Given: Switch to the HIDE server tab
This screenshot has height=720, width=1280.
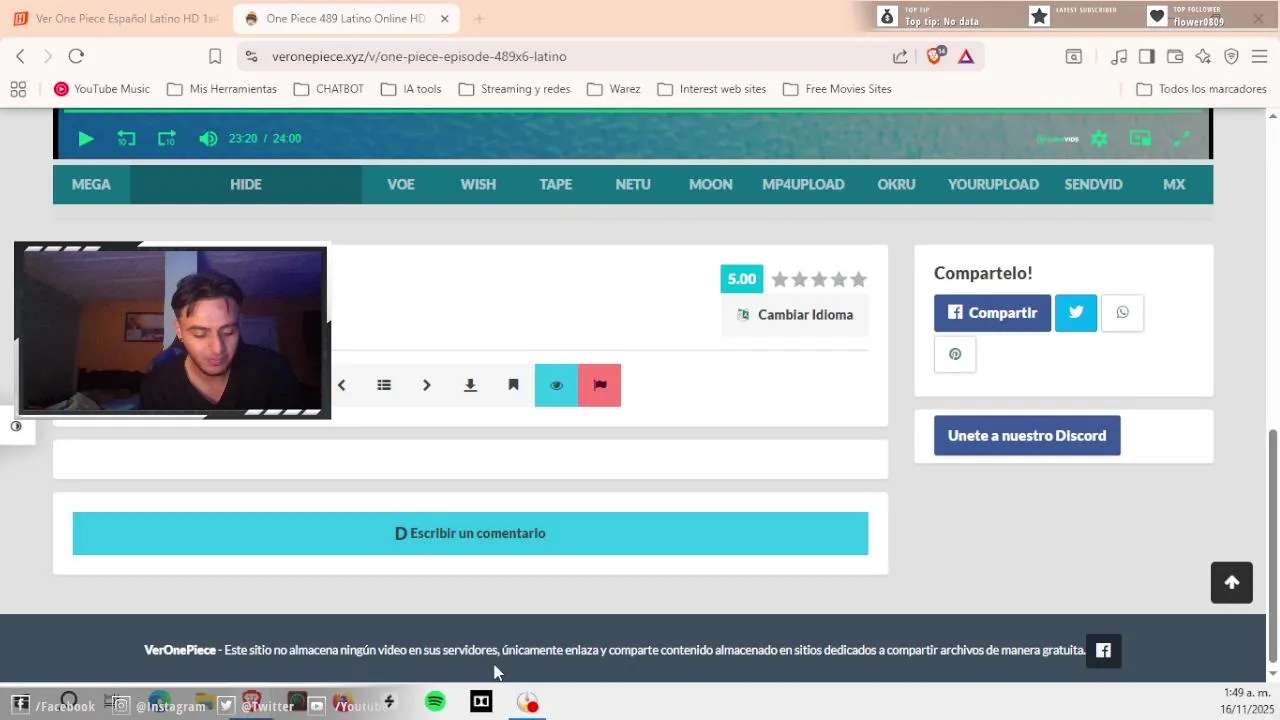Looking at the screenshot, I should [245, 184].
